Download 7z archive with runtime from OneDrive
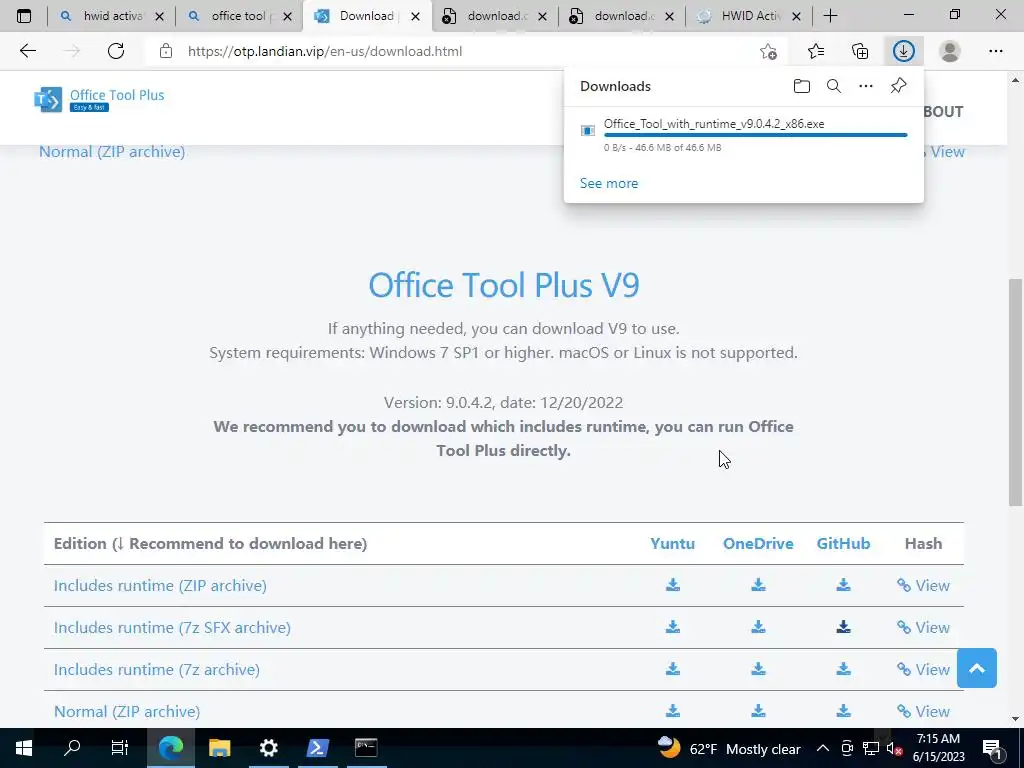 click(758, 669)
